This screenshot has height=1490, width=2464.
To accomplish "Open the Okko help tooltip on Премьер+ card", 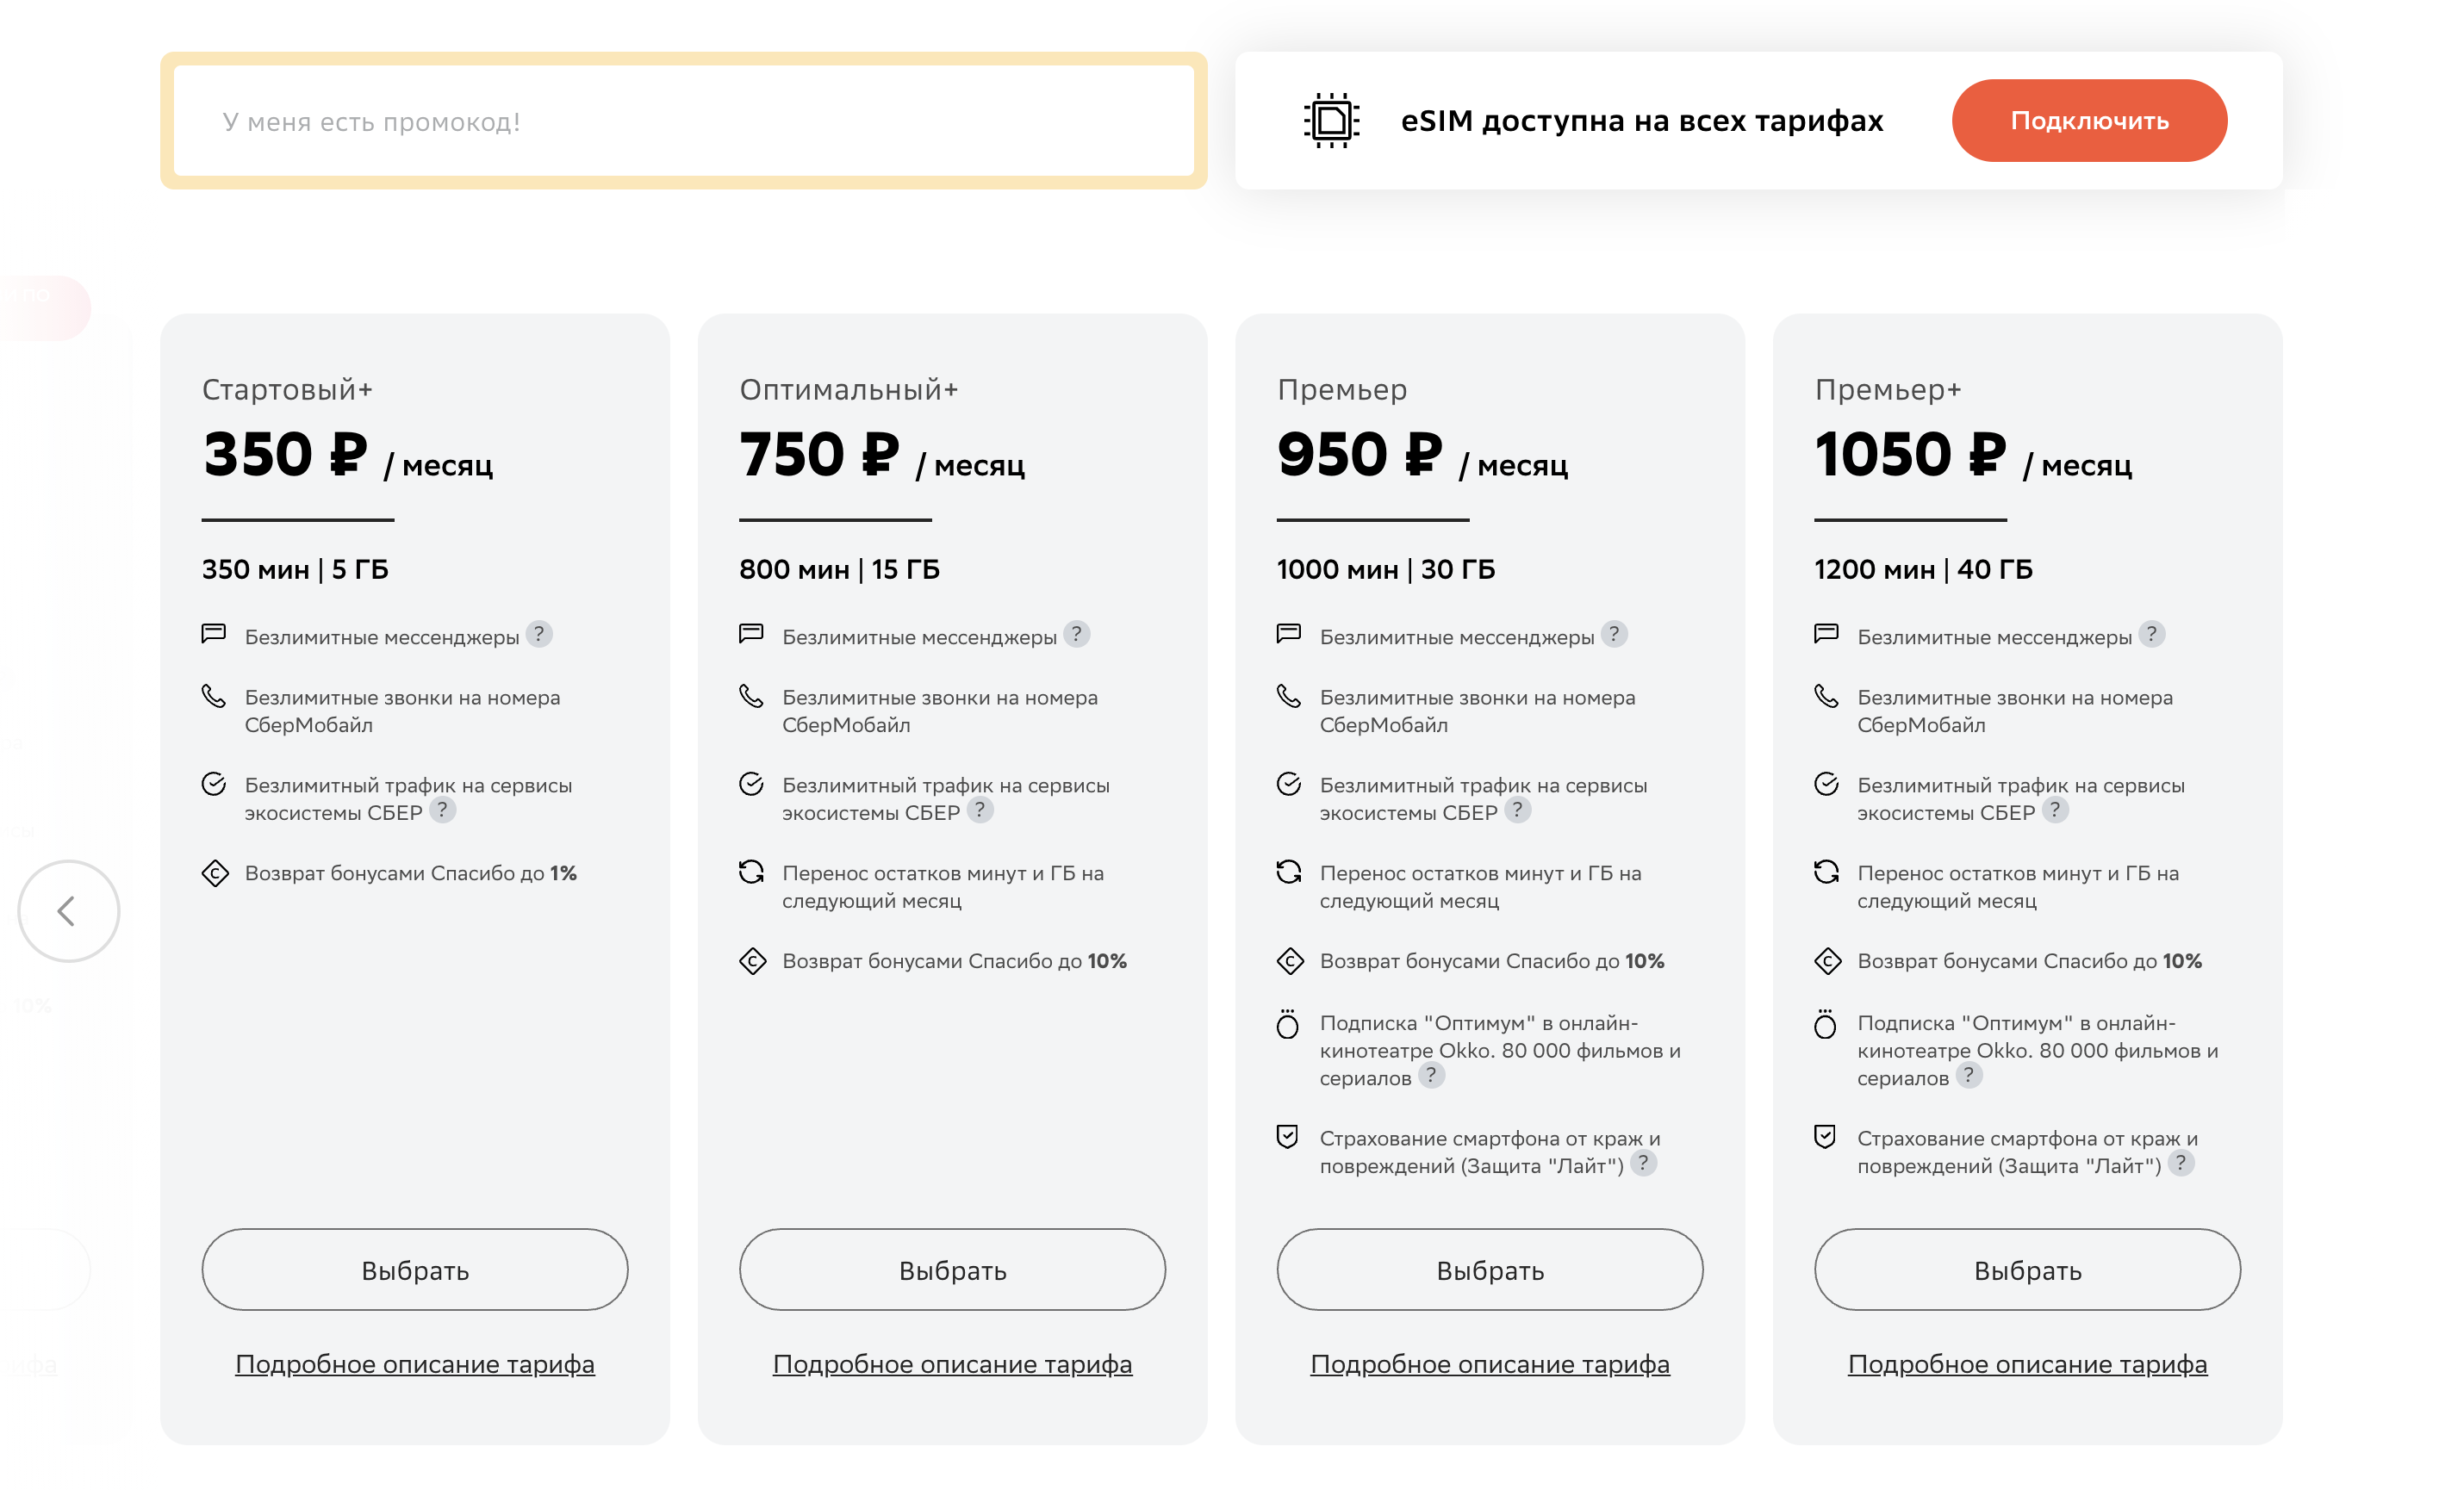I will pos(1970,1077).
